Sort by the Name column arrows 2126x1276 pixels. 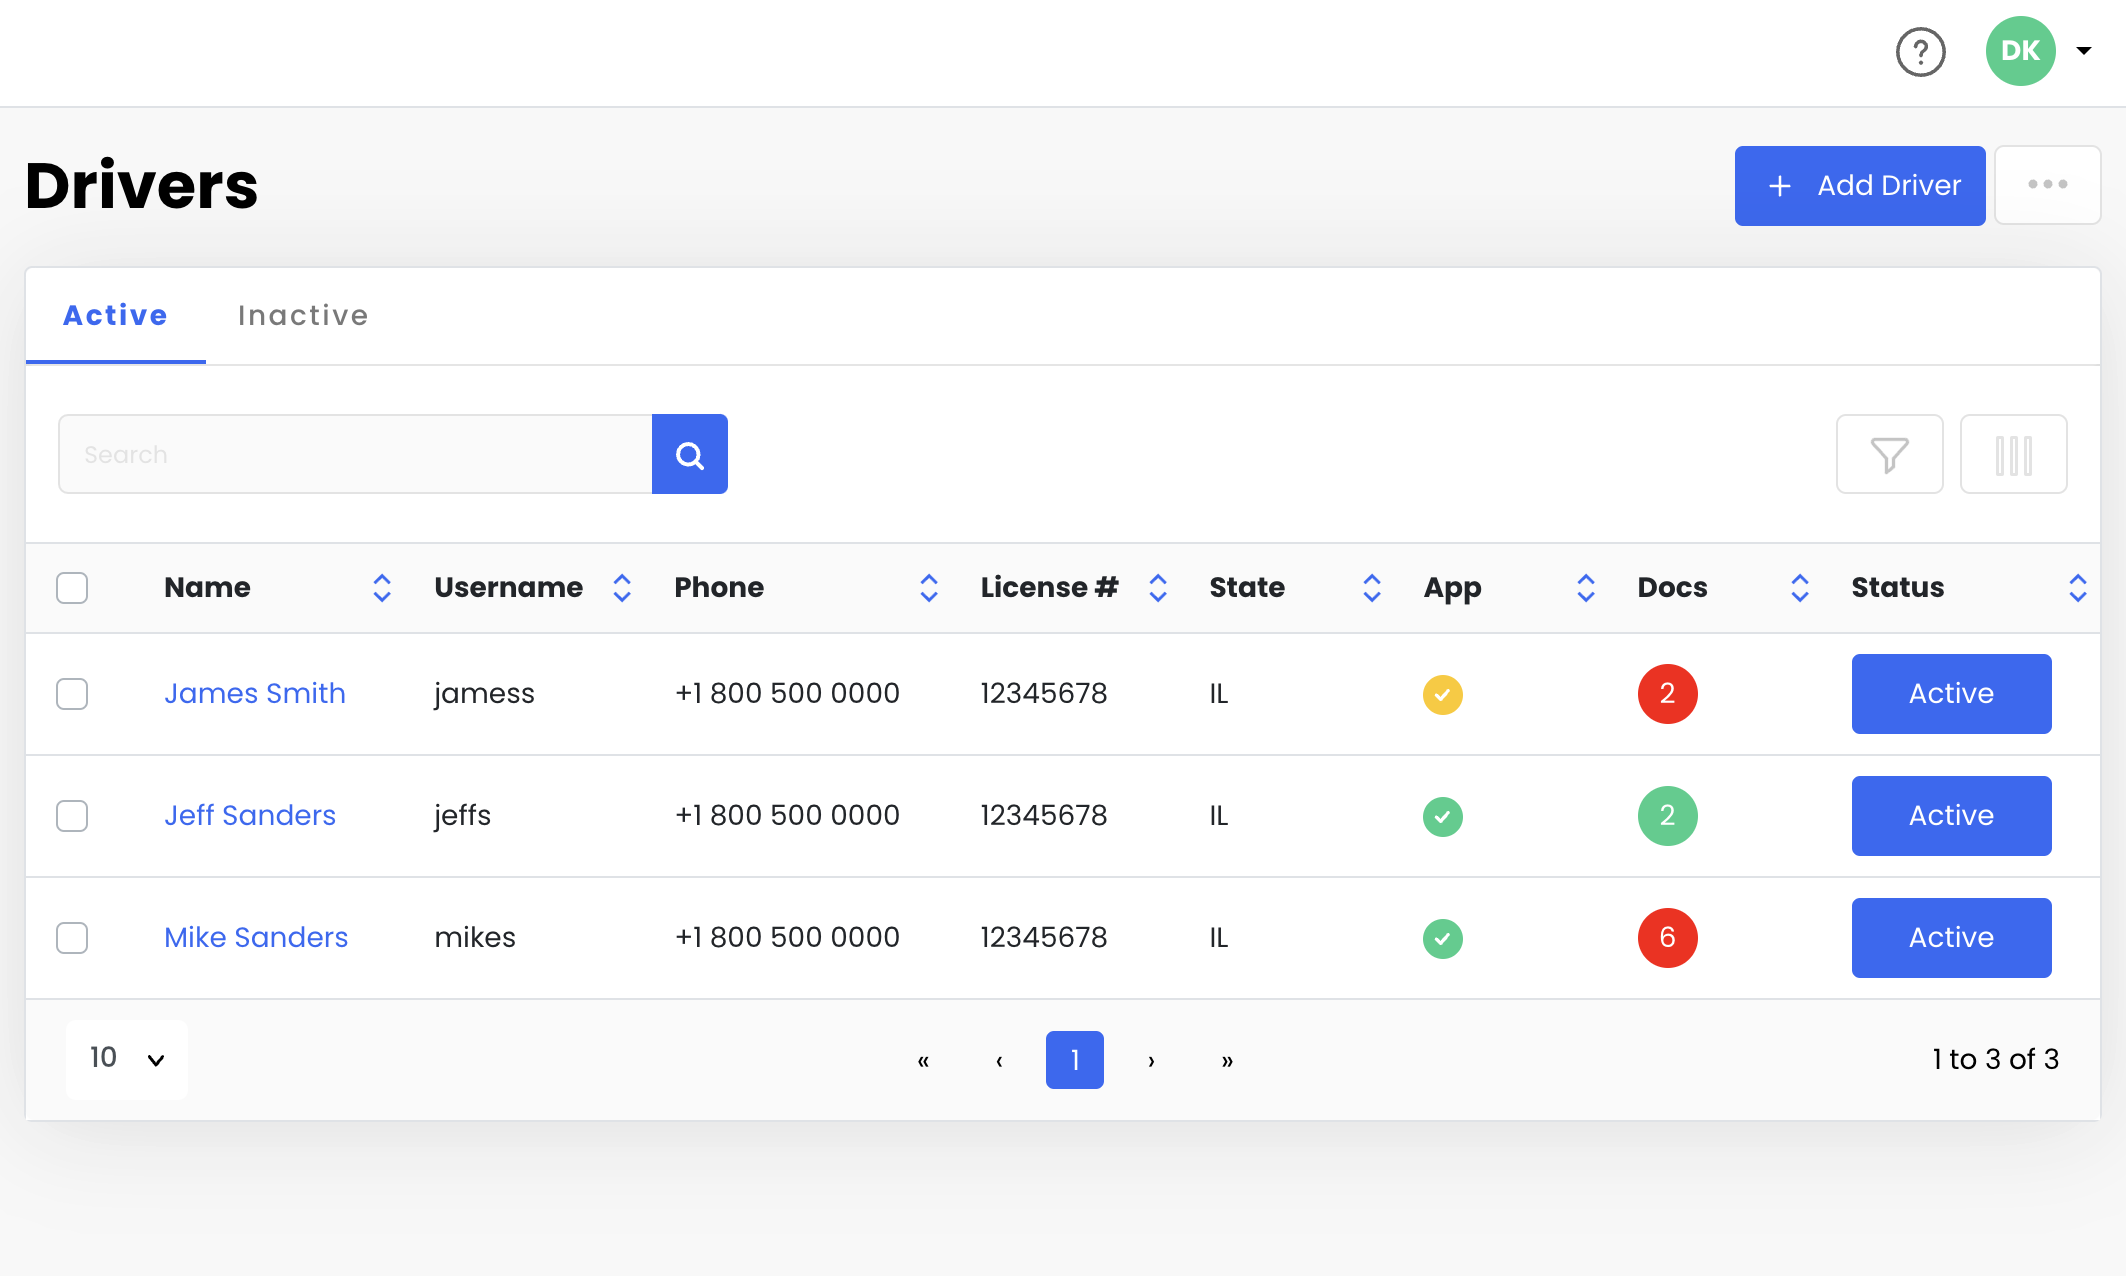click(x=381, y=588)
